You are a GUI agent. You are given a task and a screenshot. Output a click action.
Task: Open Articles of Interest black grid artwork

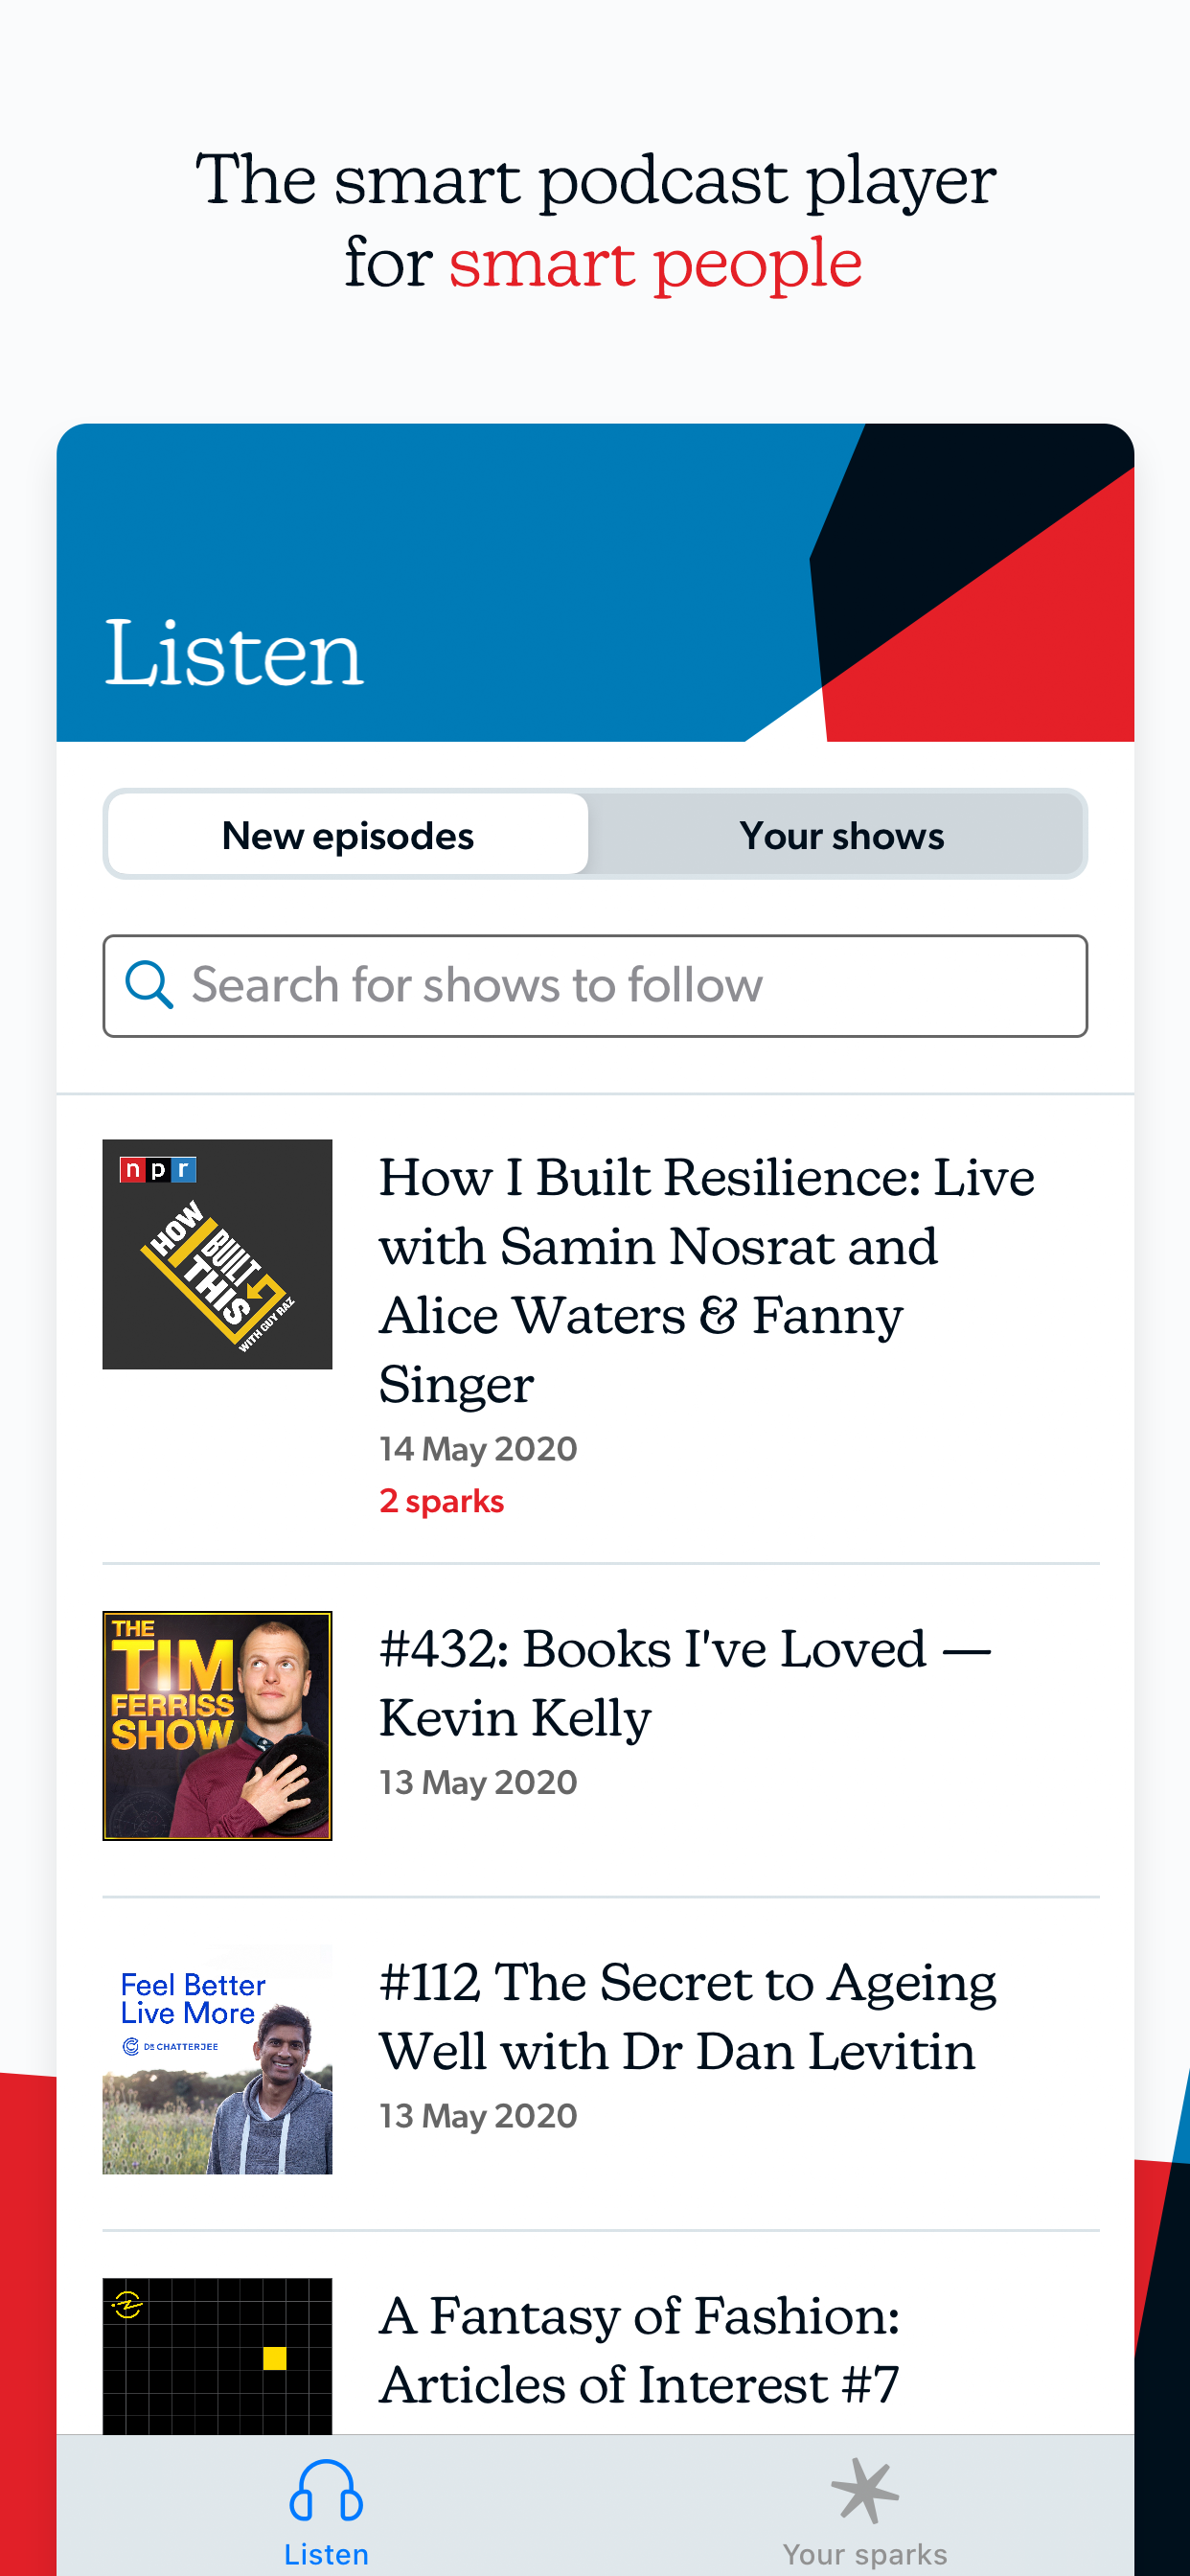pos(217,2356)
